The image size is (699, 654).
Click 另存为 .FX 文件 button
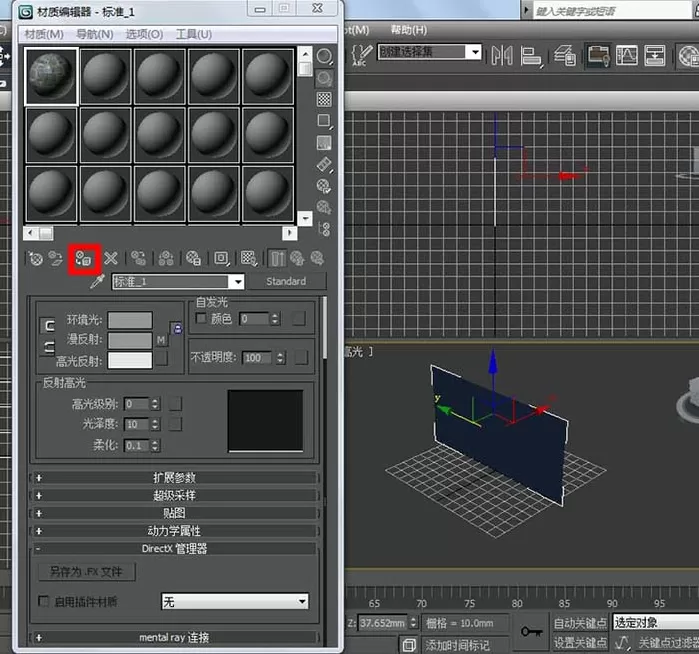(86, 572)
